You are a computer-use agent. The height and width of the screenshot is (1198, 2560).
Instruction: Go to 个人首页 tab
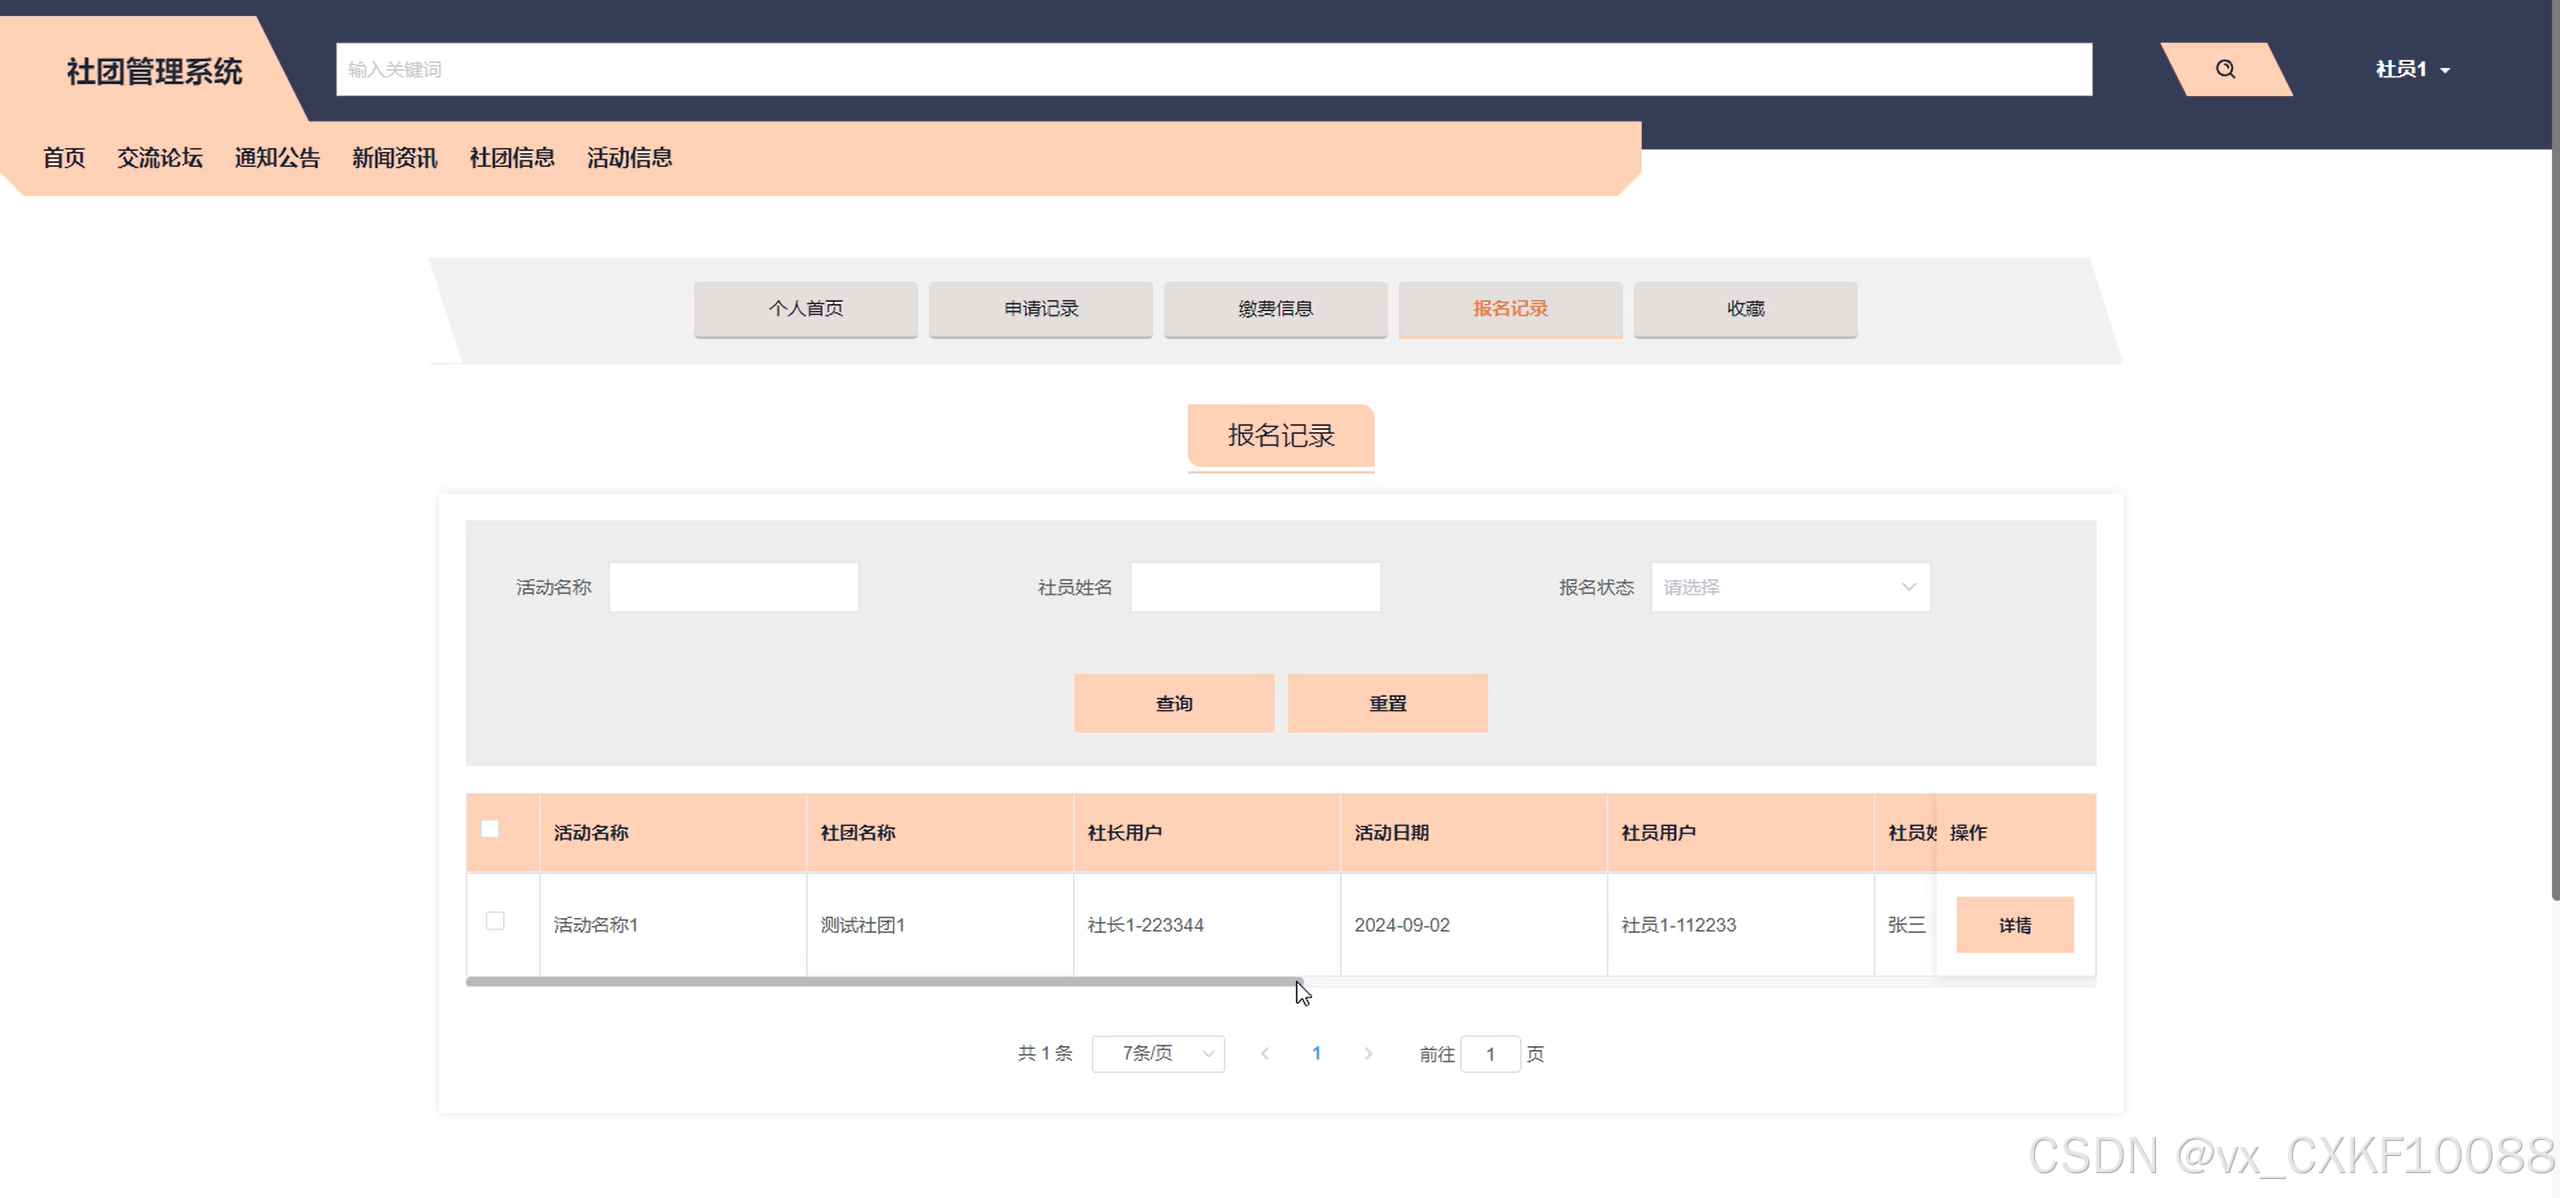click(x=805, y=309)
